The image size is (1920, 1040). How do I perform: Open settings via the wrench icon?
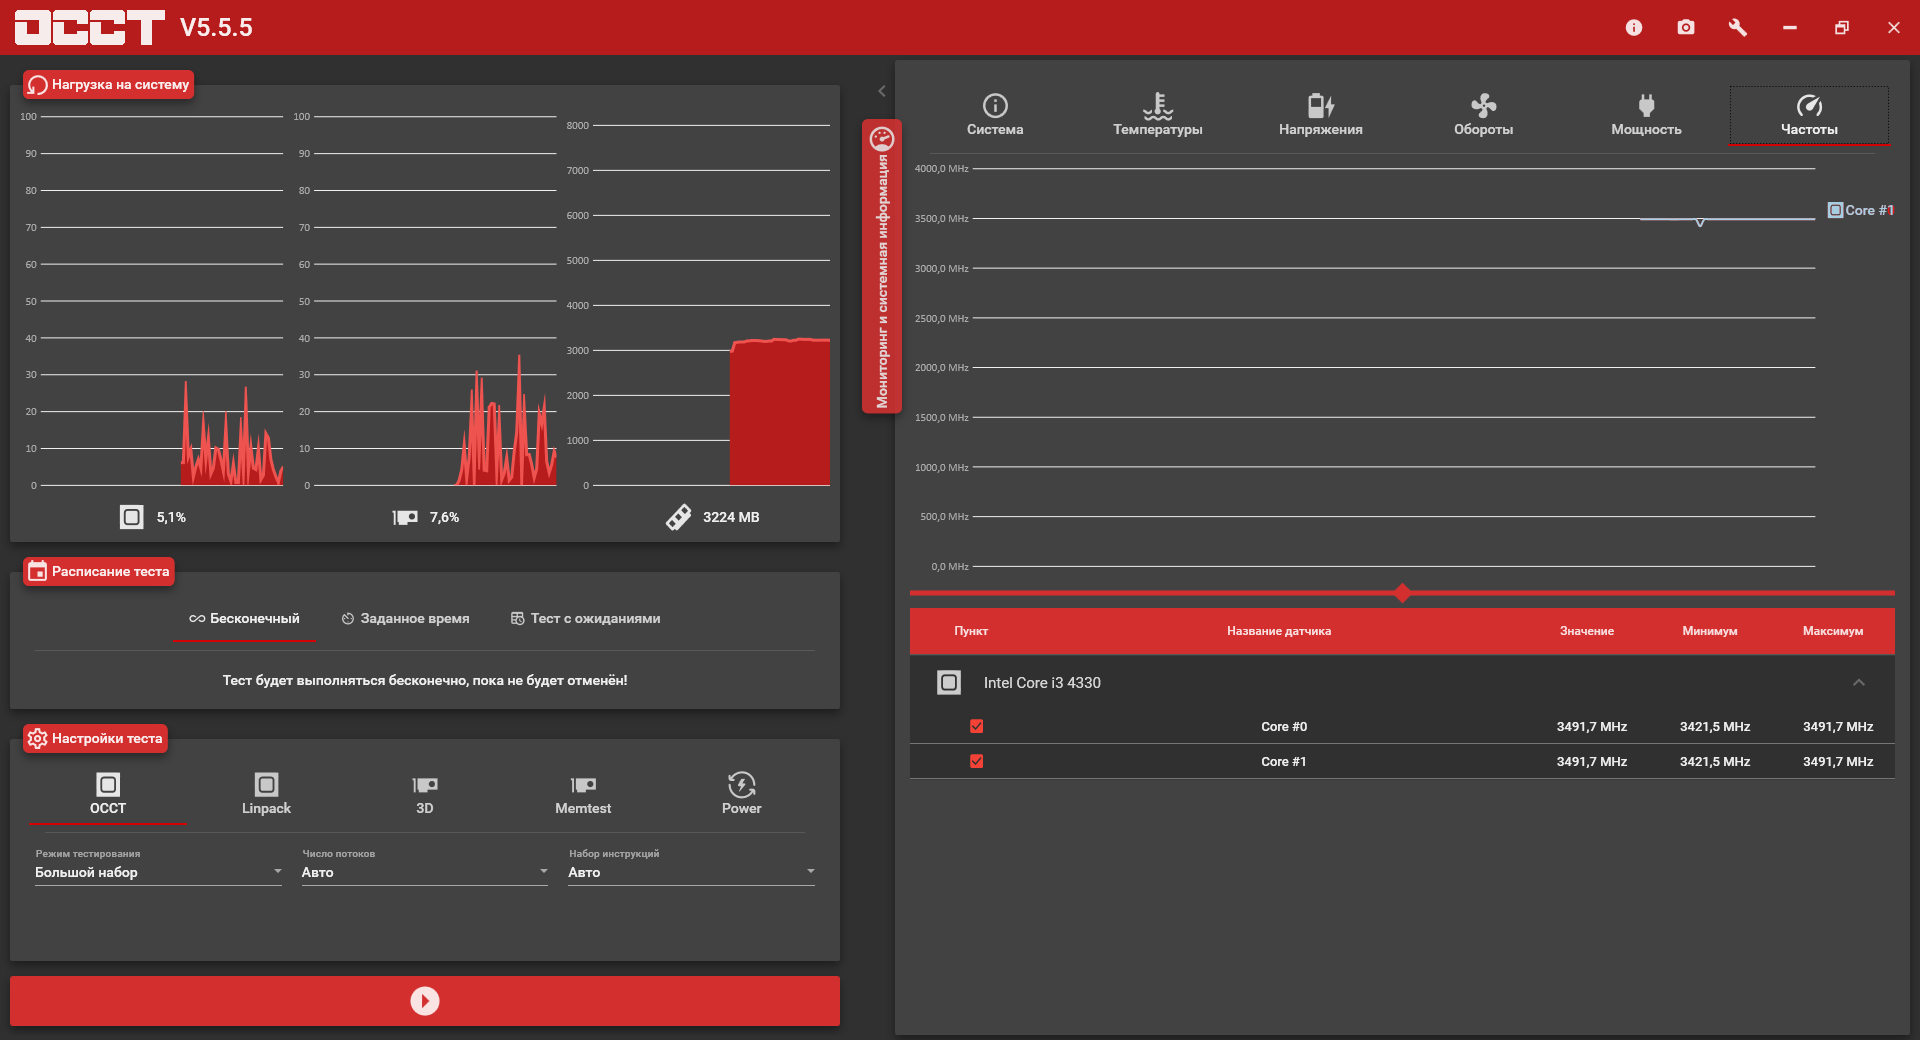(1738, 28)
